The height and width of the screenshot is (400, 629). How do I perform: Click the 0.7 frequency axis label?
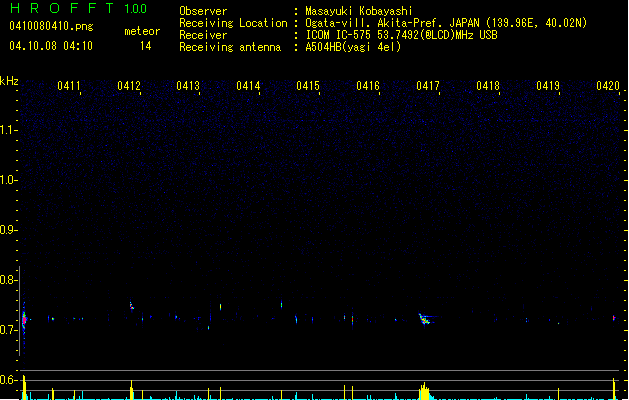[x=8, y=330]
